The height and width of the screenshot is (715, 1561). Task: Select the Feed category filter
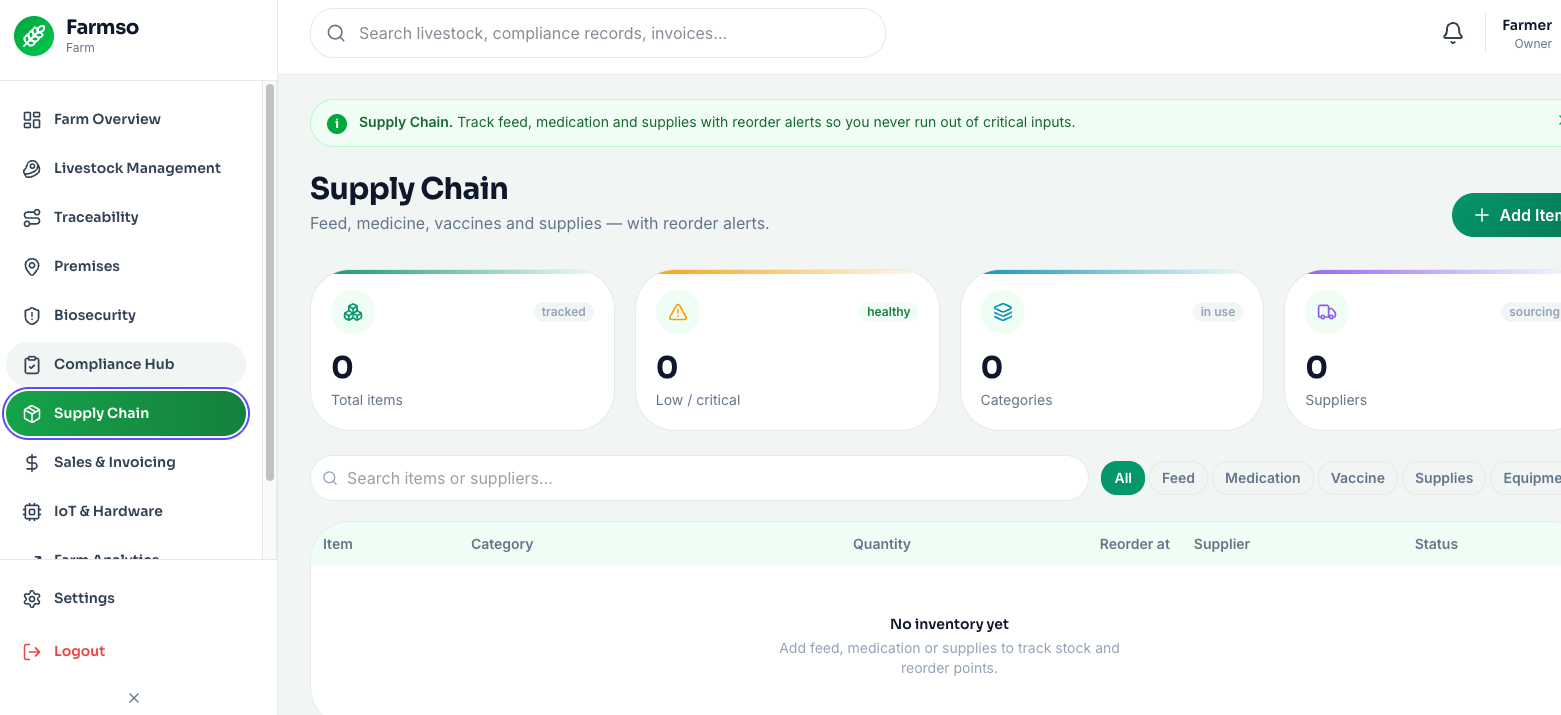1178,478
